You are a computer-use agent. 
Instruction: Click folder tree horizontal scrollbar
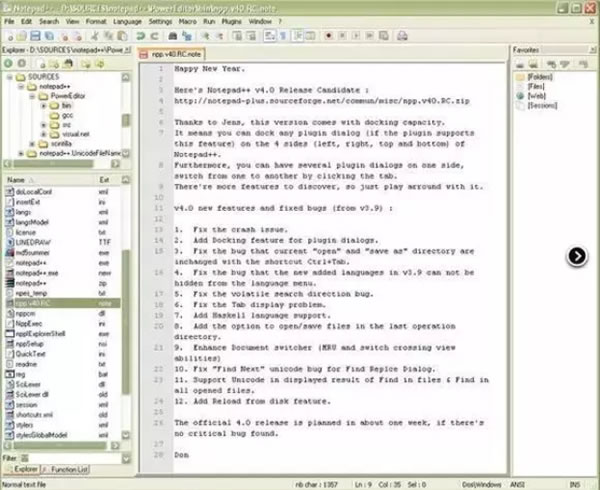pyautogui.click(x=54, y=164)
